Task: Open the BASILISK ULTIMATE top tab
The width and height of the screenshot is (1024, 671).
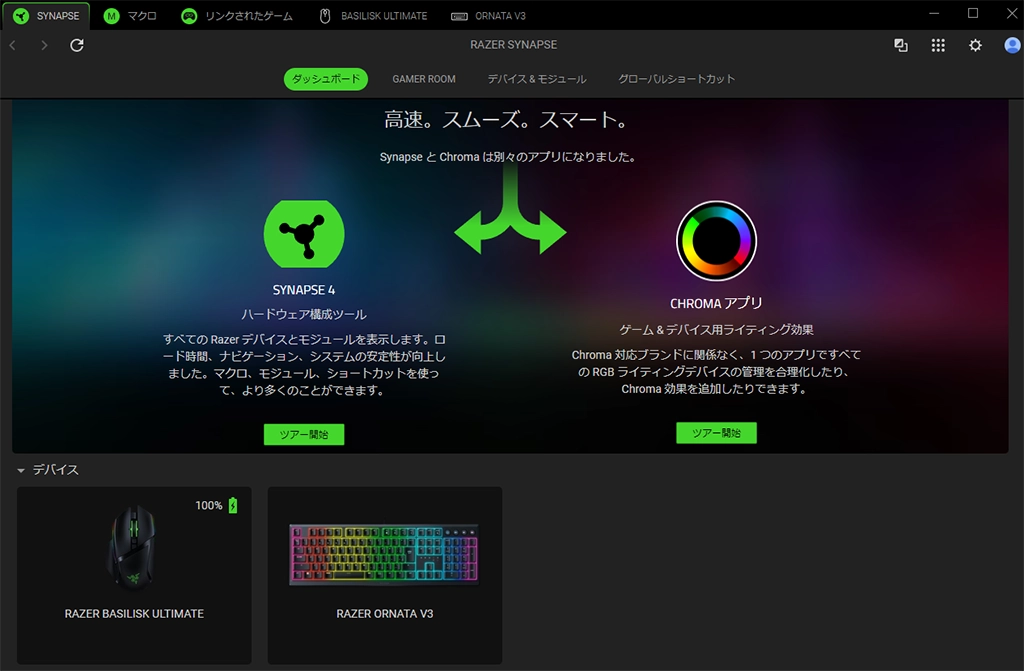Action: [x=372, y=16]
